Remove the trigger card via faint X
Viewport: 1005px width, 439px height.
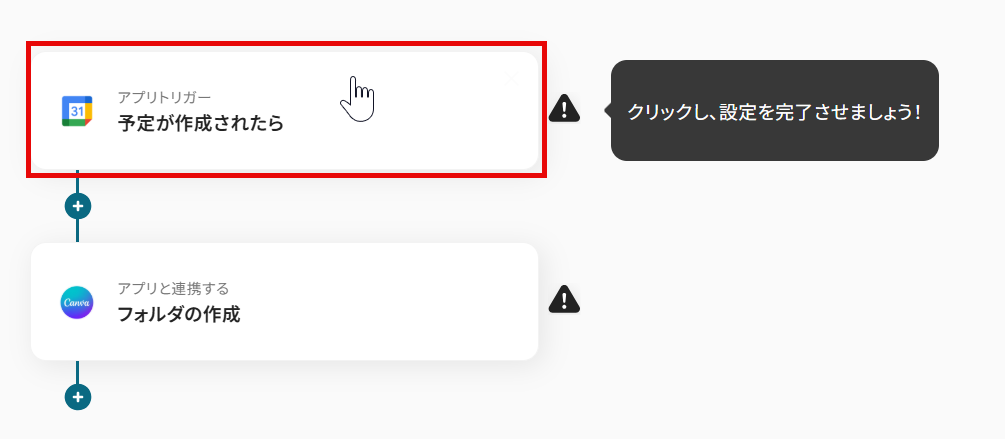click(511, 79)
